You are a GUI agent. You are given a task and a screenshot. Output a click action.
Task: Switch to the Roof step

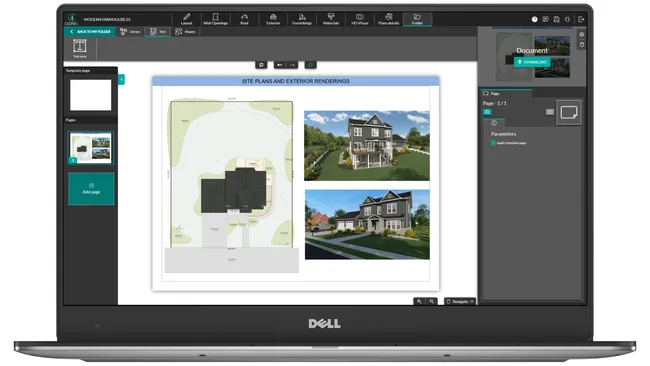[244, 19]
